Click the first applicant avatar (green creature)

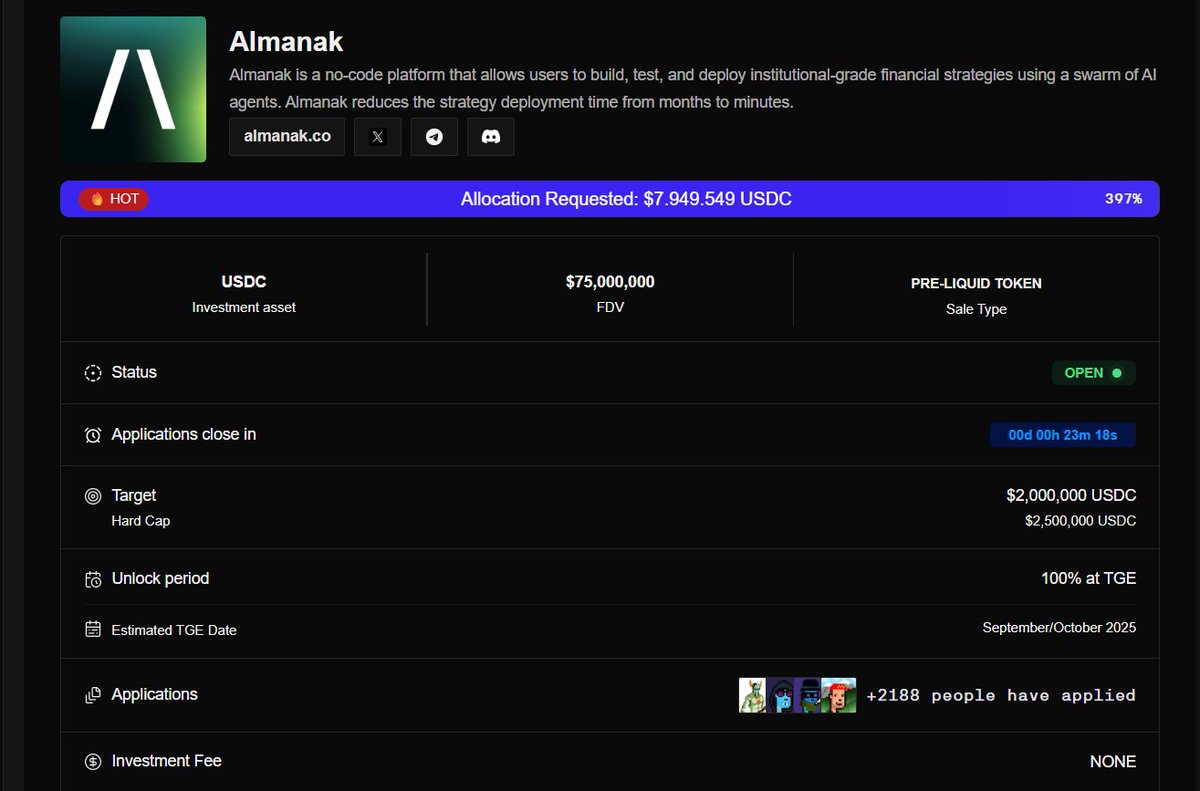752,695
